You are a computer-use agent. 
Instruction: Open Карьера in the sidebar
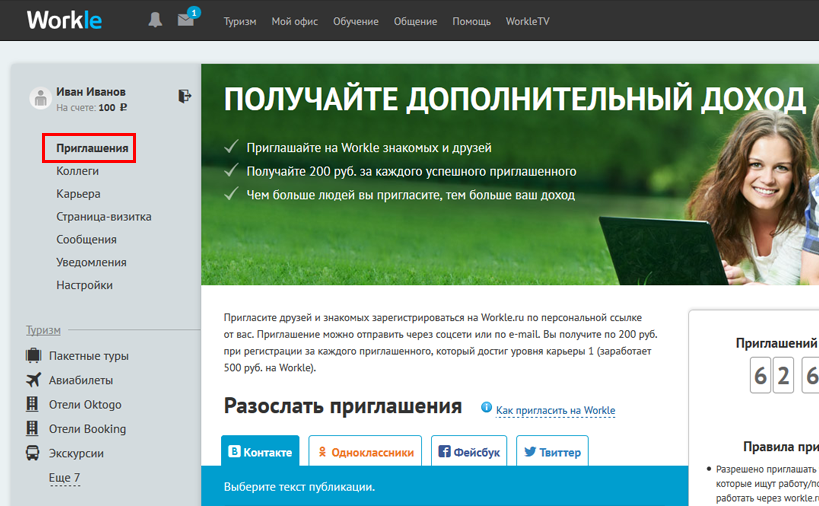pos(78,194)
